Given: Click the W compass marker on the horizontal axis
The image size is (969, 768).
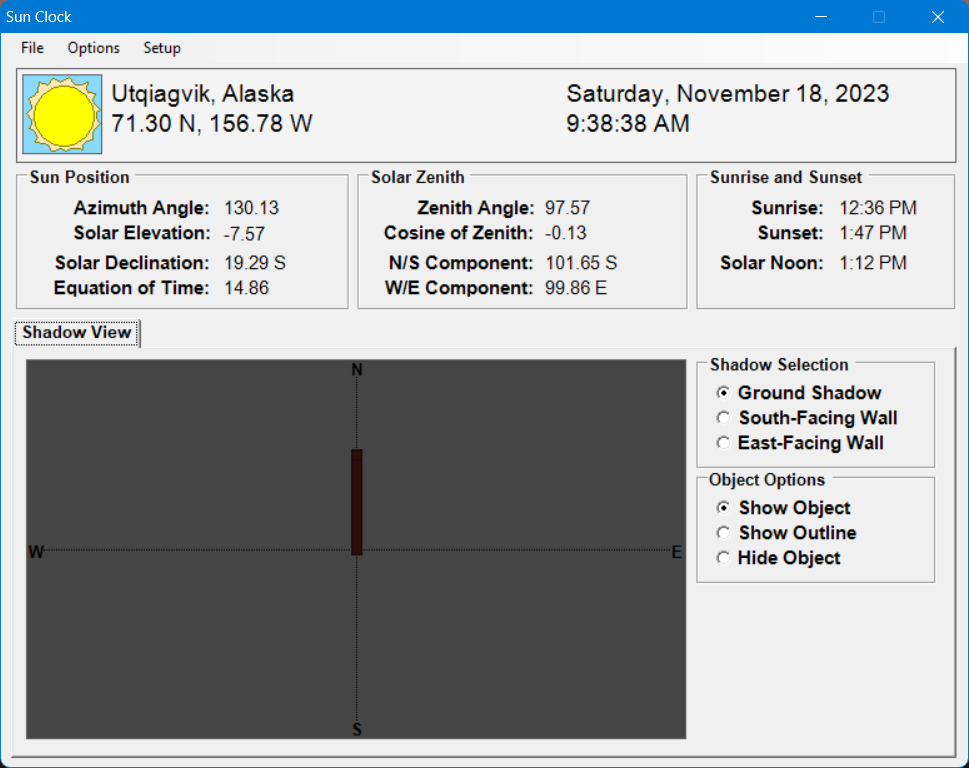Looking at the screenshot, I should coord(36,552).
